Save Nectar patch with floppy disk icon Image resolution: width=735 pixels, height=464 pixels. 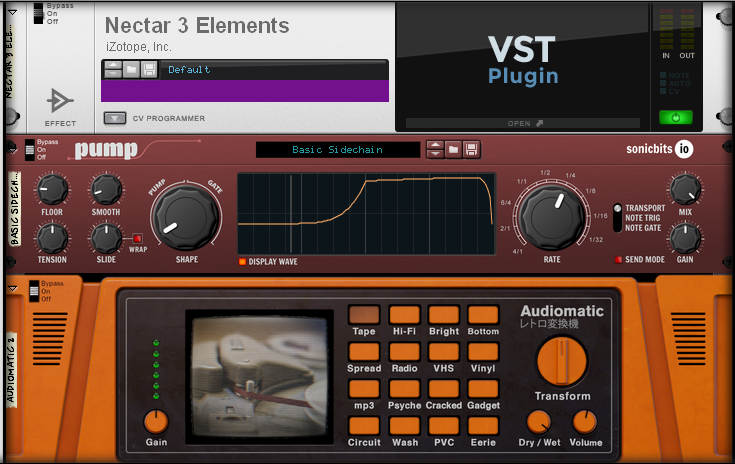coord(150,70)
